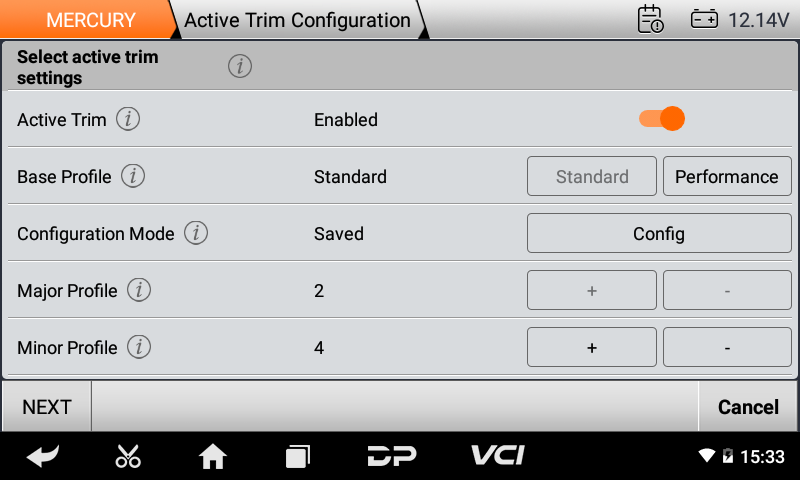Tap info icon for Minor Profile

pyautogui.click(x=139, y=348)
